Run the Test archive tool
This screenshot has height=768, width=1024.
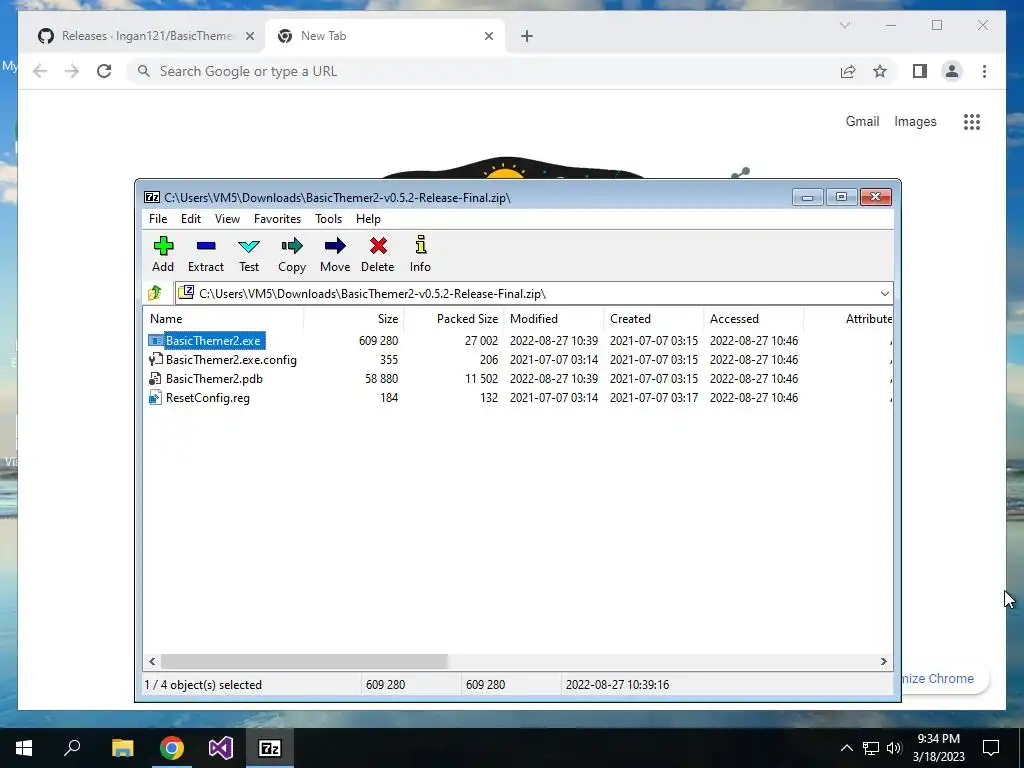[249, 246]
